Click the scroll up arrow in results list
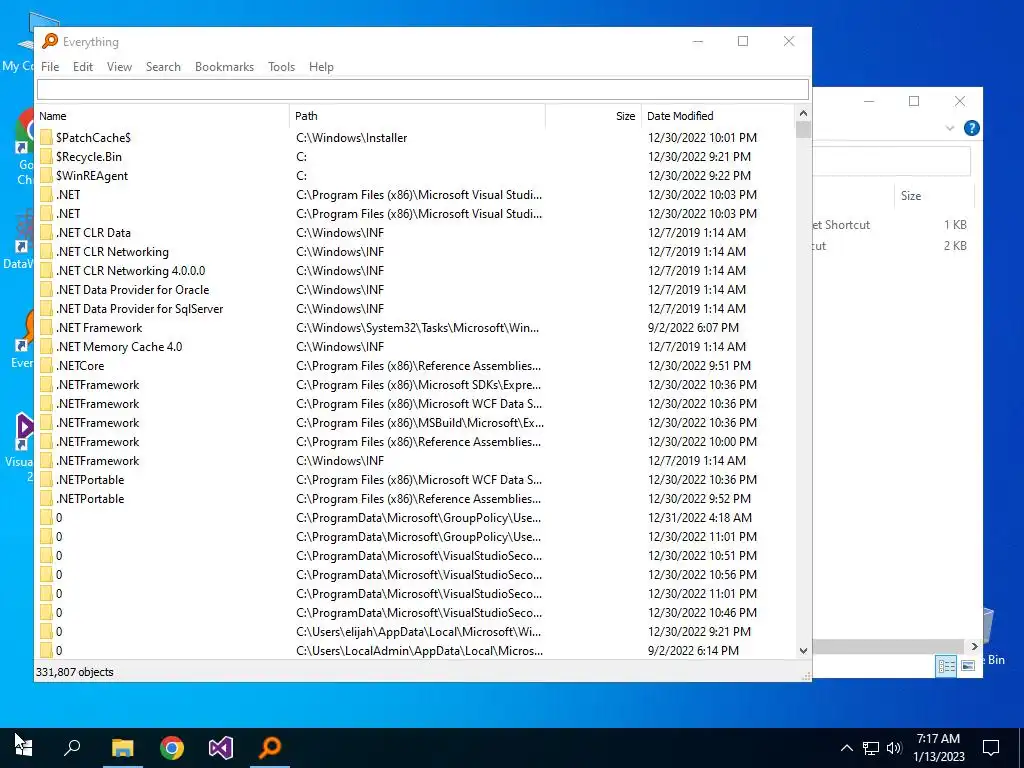 803,114
